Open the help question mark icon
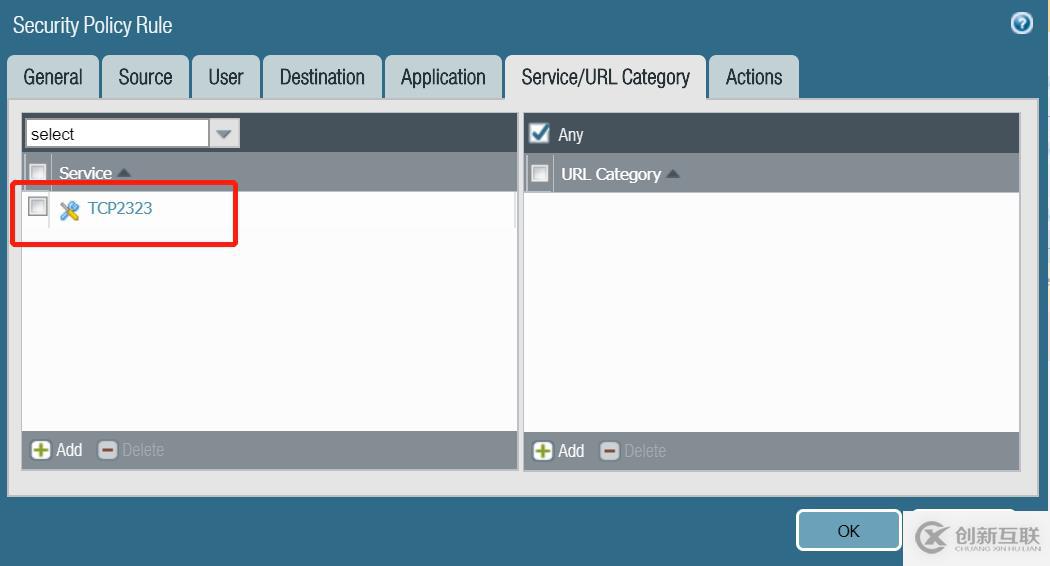The height and width of the screenshot is (566, 1050). click(x=1021, y=23)
